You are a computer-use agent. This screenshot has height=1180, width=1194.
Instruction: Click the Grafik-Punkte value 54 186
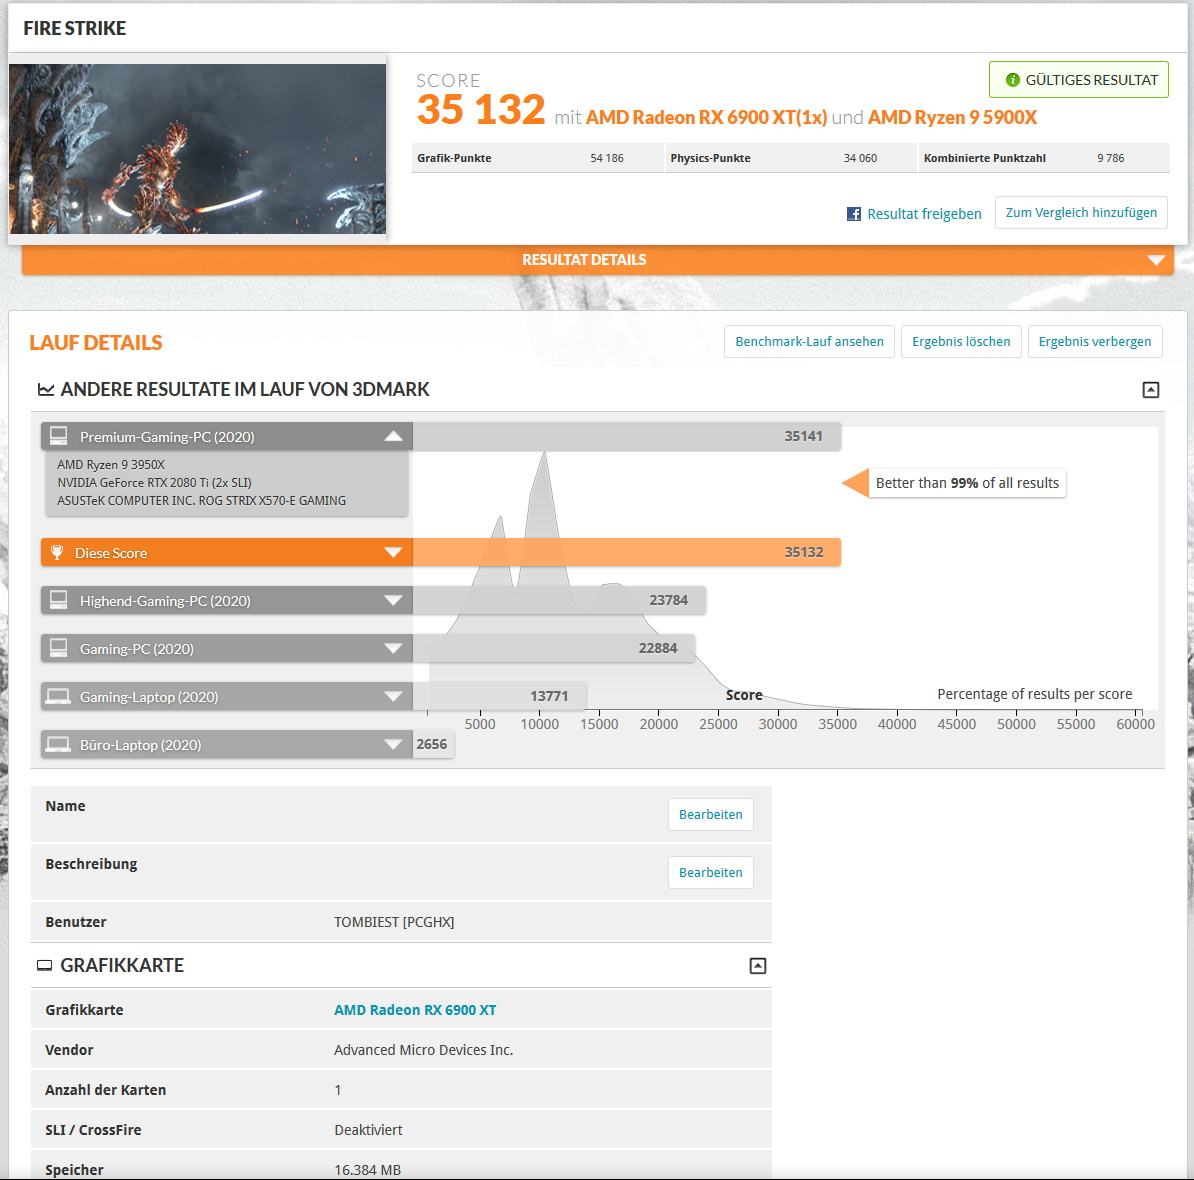click(606, 158)
